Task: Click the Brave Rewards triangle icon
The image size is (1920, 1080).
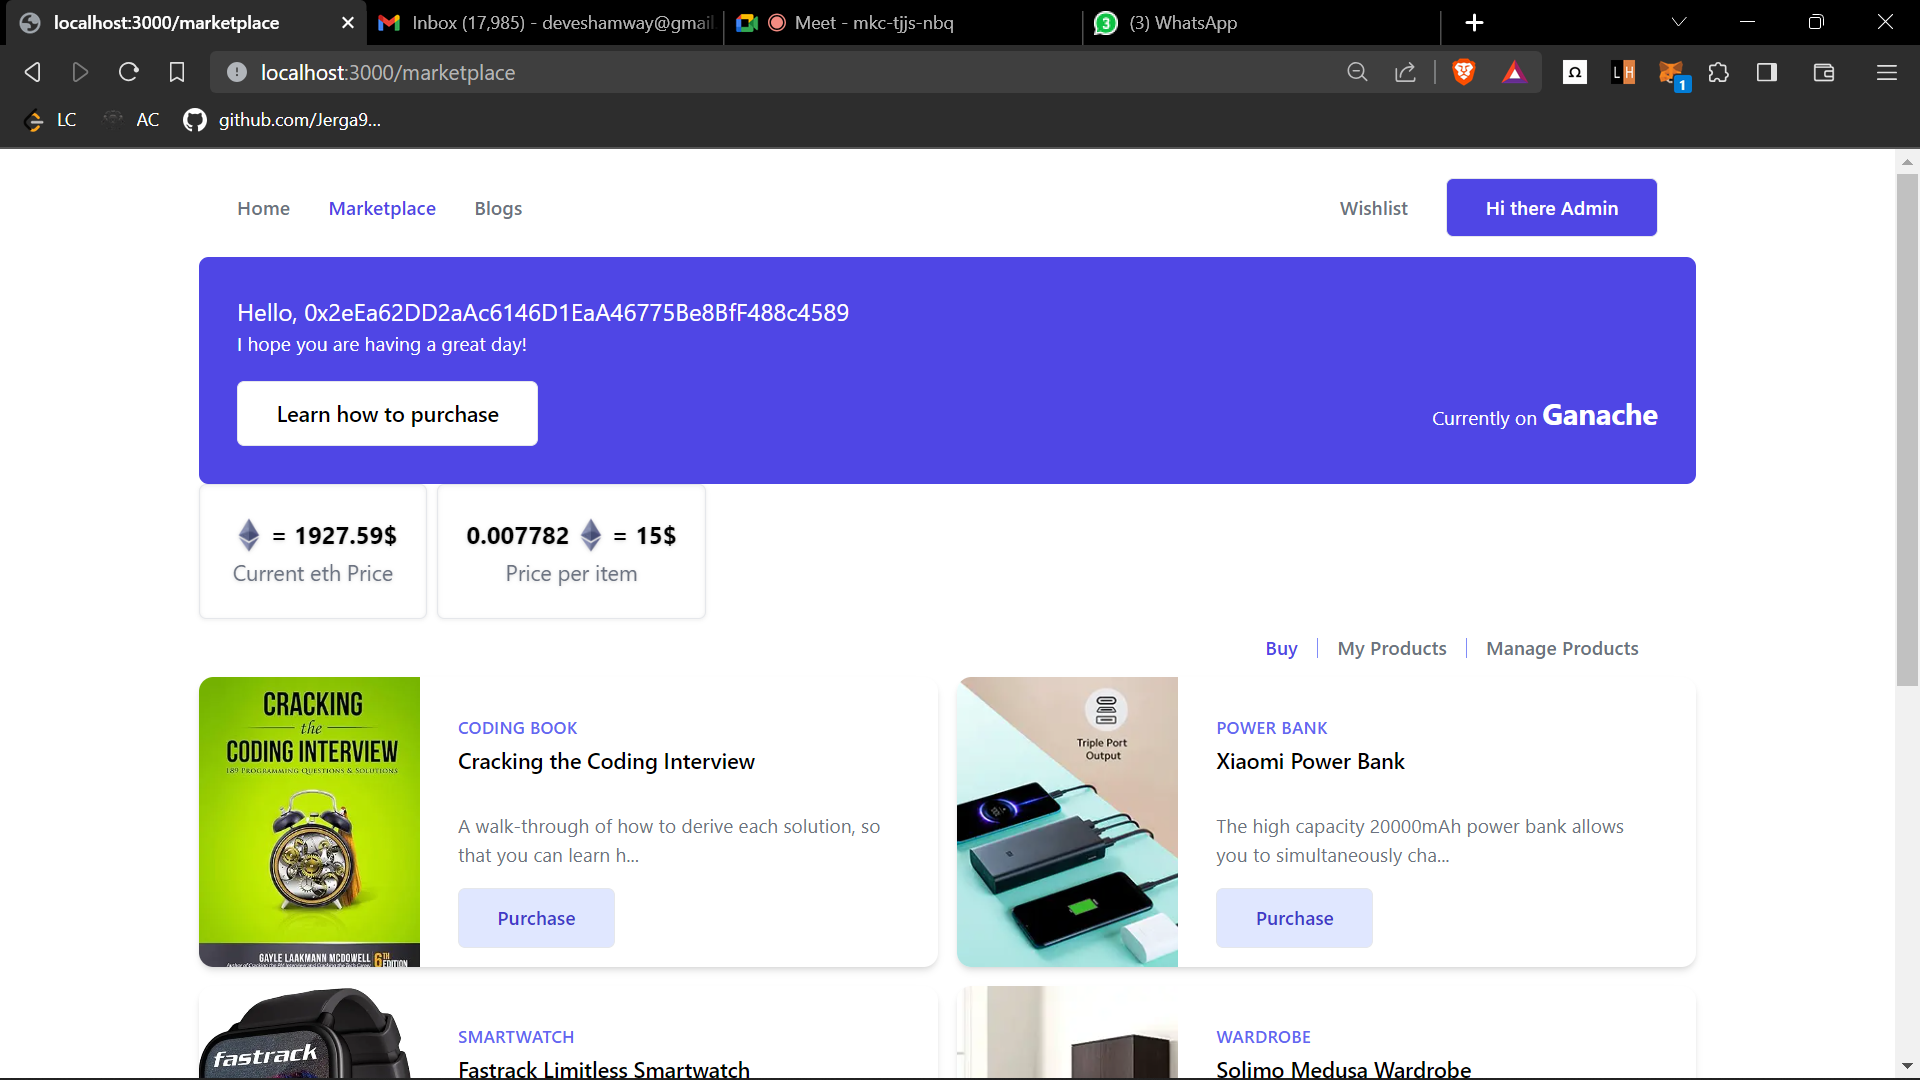Action: coord(1513,72)
